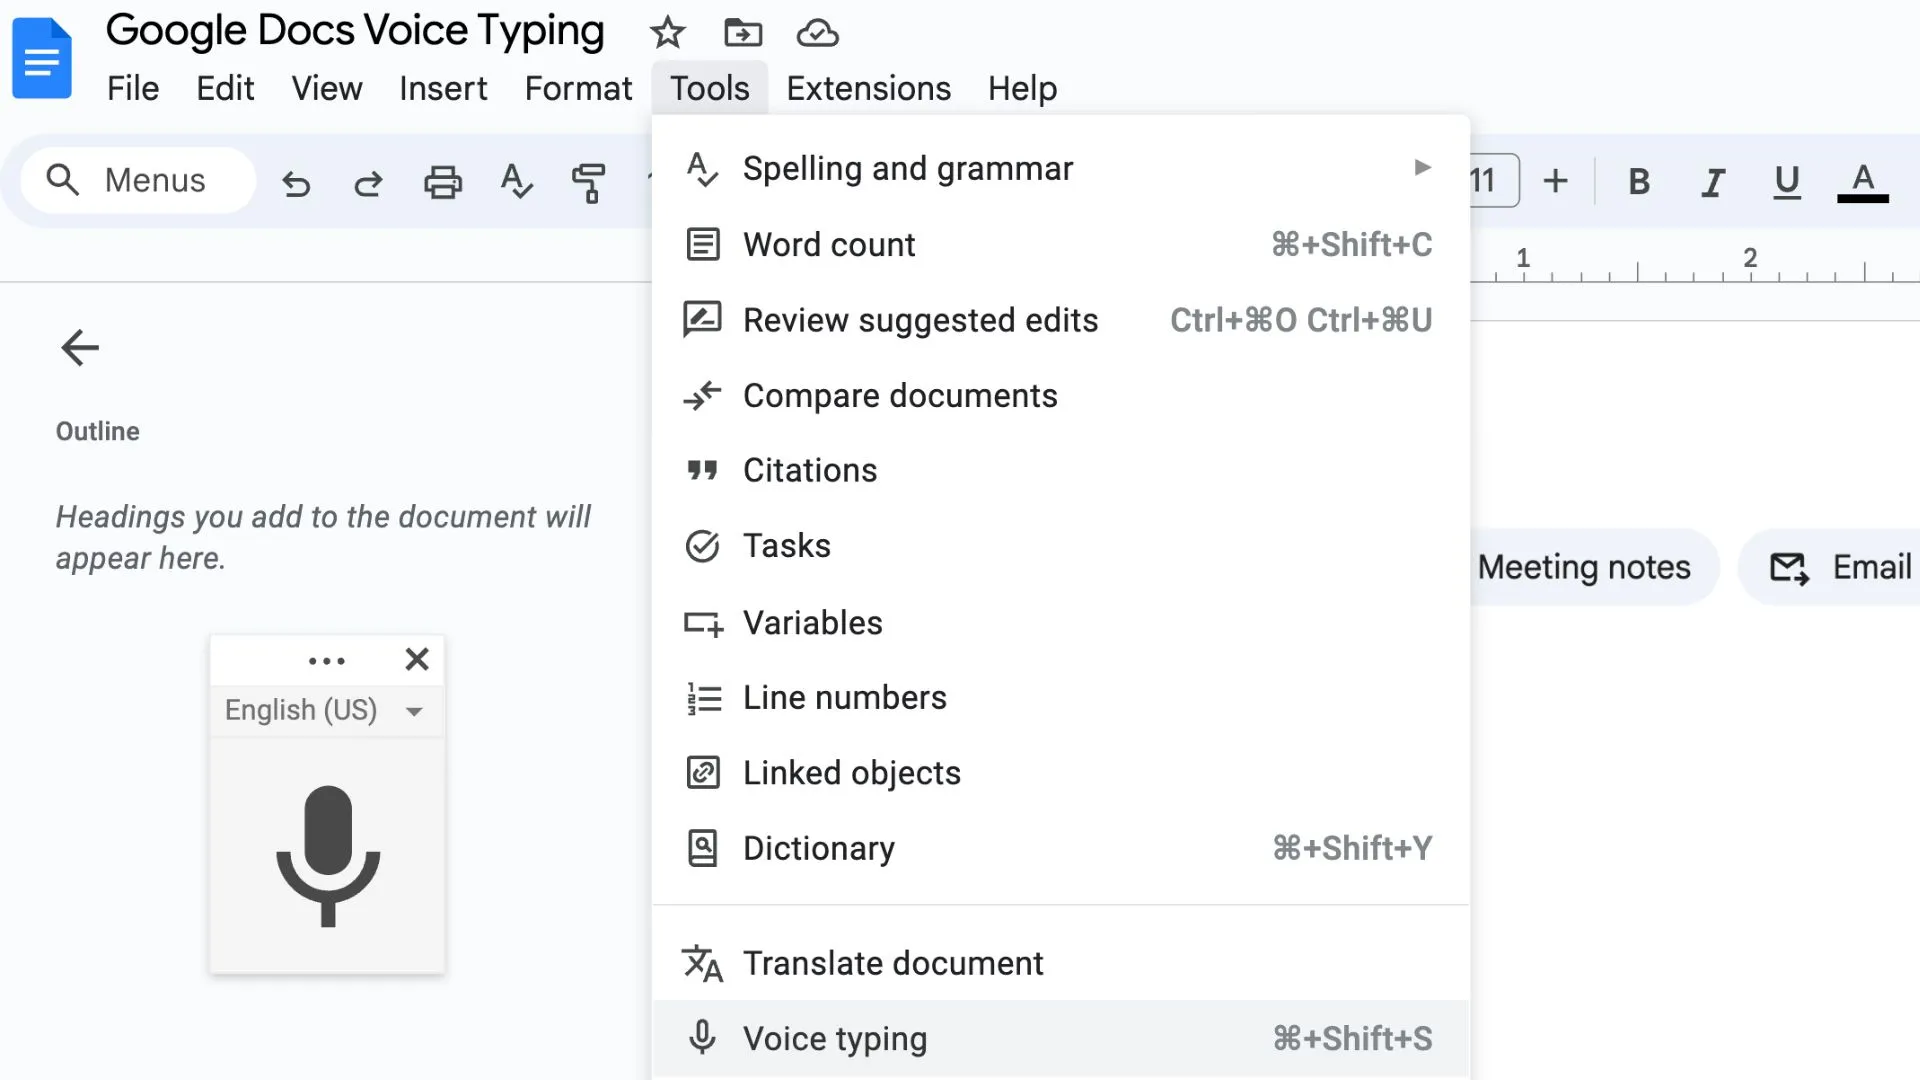Open the English (US) language dropdown
The width and height of the screenshot is (1920, 1080).
click(327, 710)
